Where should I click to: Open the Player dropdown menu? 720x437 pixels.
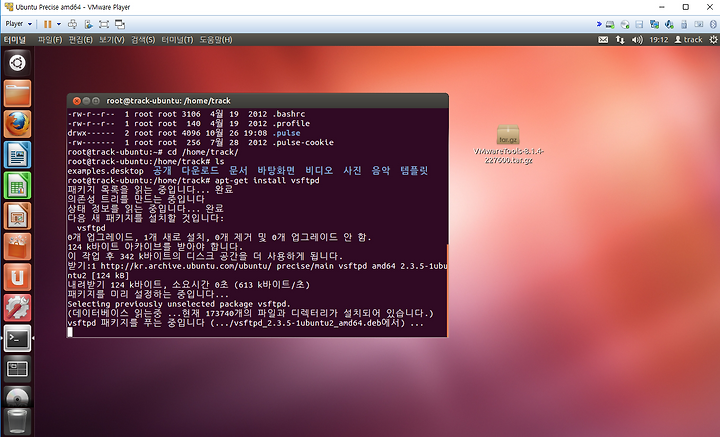19,24
